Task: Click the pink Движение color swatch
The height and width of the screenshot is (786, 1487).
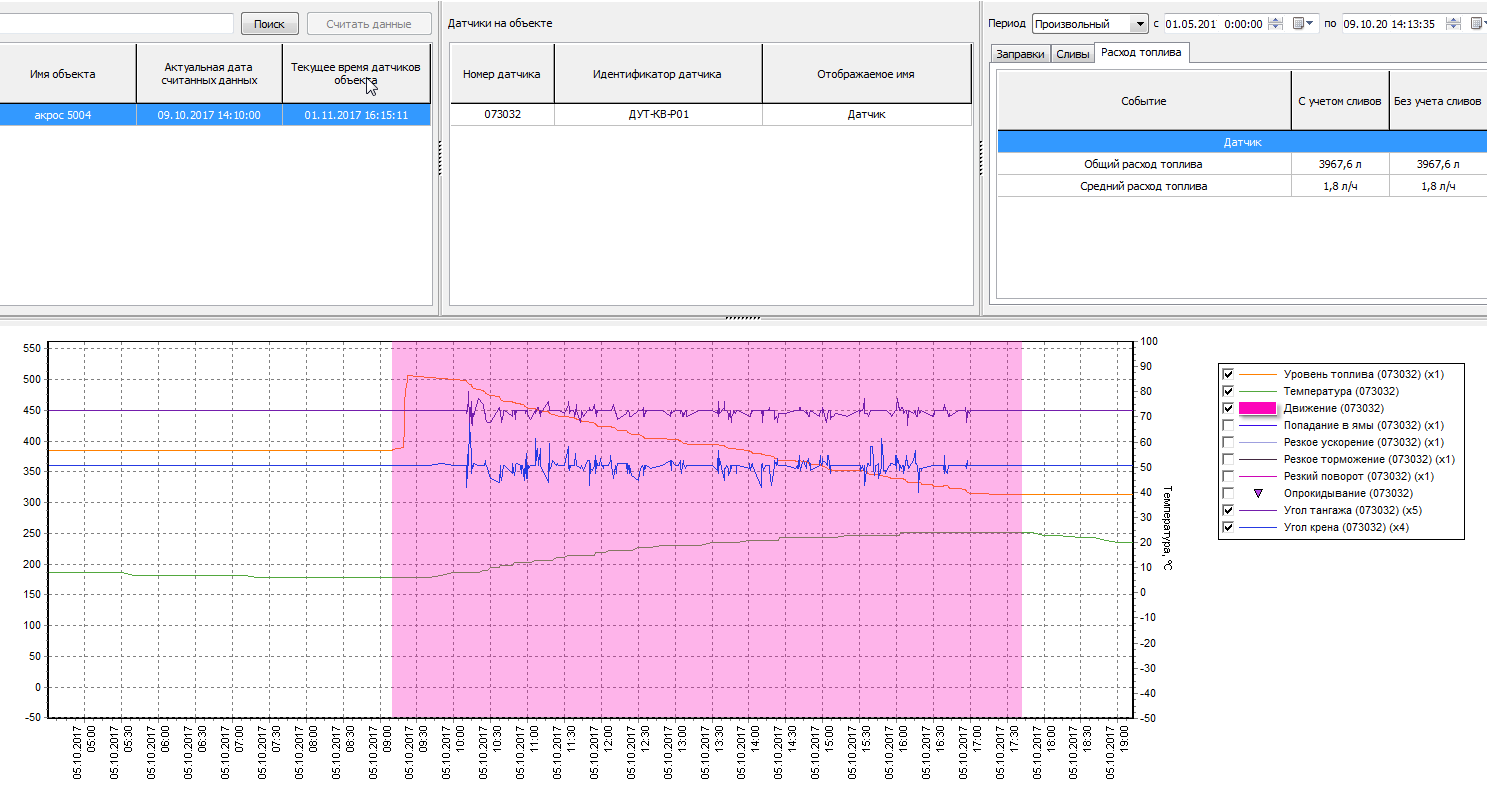Action: (x=1257, y=408)
